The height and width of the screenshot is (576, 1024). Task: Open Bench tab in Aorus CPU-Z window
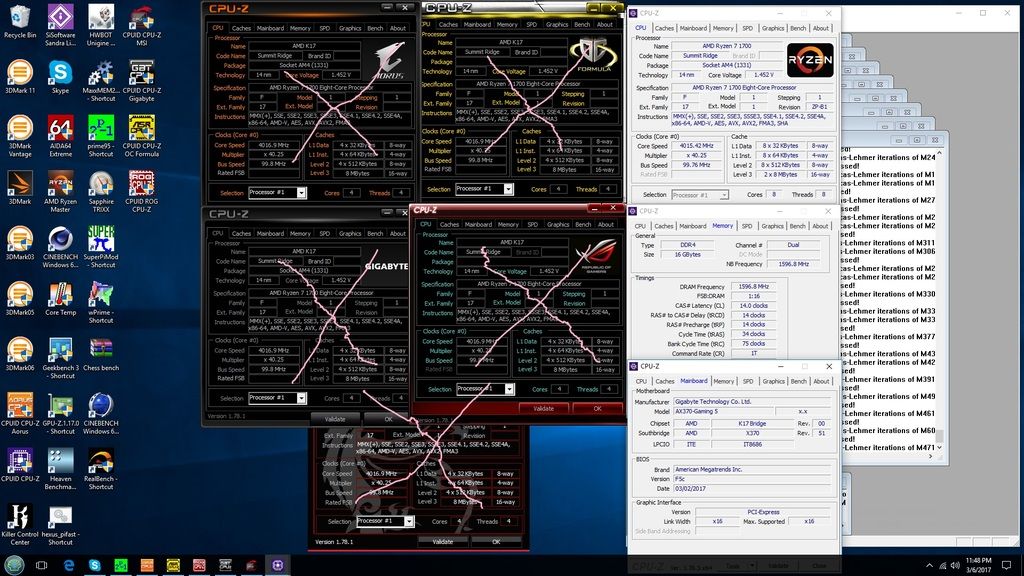pos(376,29)
